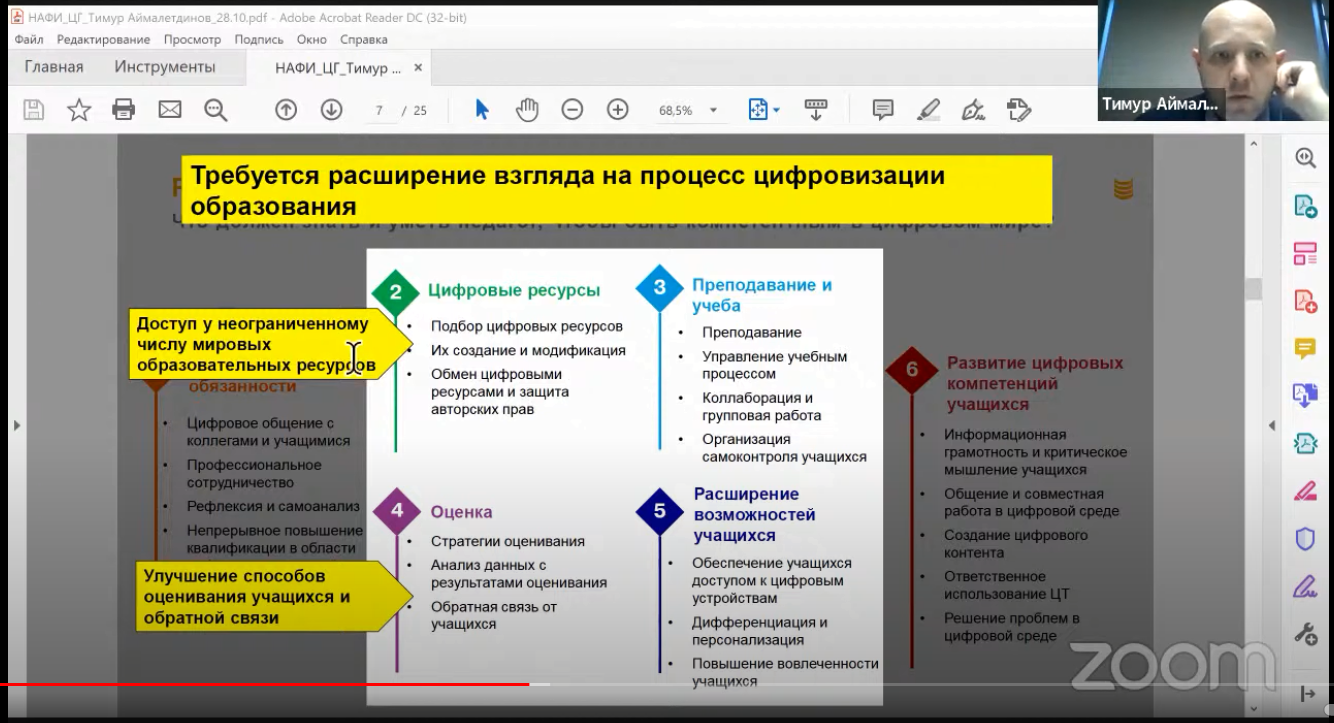Go to next page with down arrow
1334x723 pixels.
(x=331, y=110)
